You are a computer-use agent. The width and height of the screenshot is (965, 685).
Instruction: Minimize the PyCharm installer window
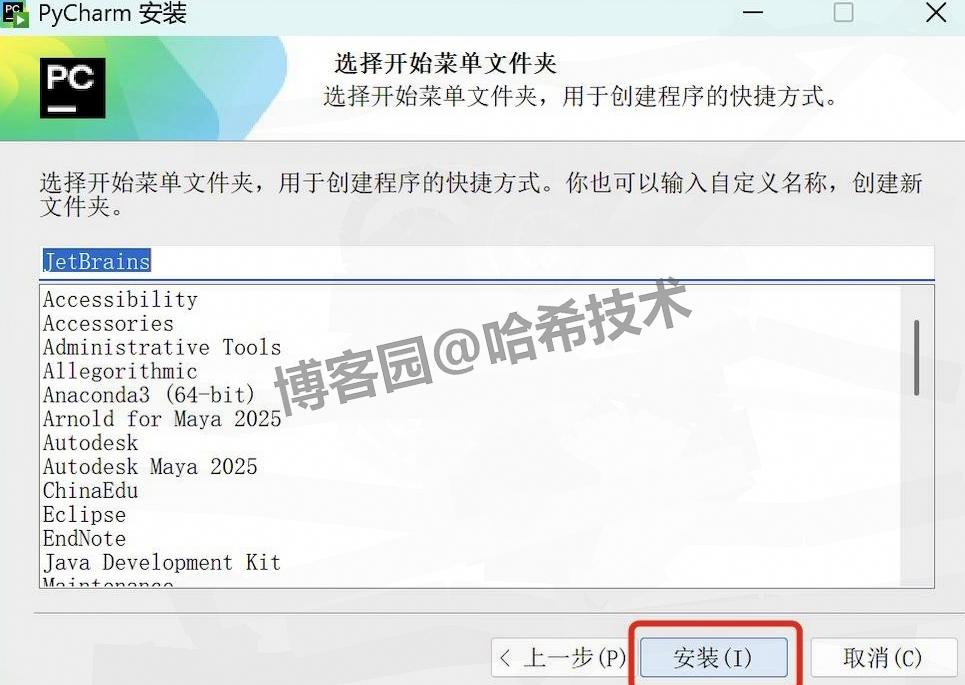pos(753,12)
